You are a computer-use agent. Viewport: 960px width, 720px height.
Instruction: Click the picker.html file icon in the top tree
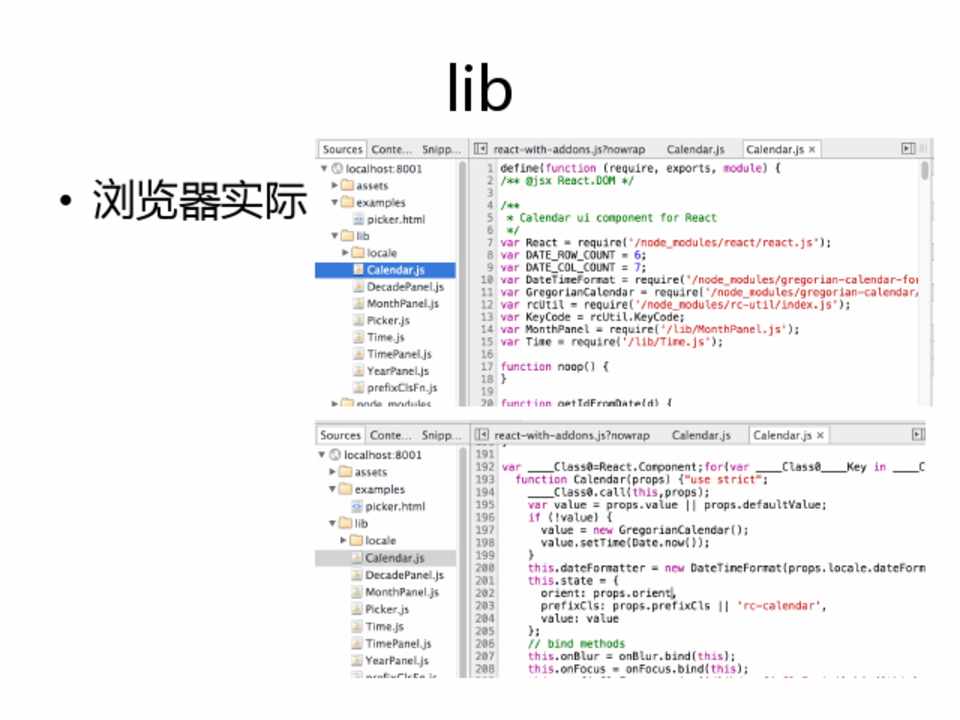point(359,219)
